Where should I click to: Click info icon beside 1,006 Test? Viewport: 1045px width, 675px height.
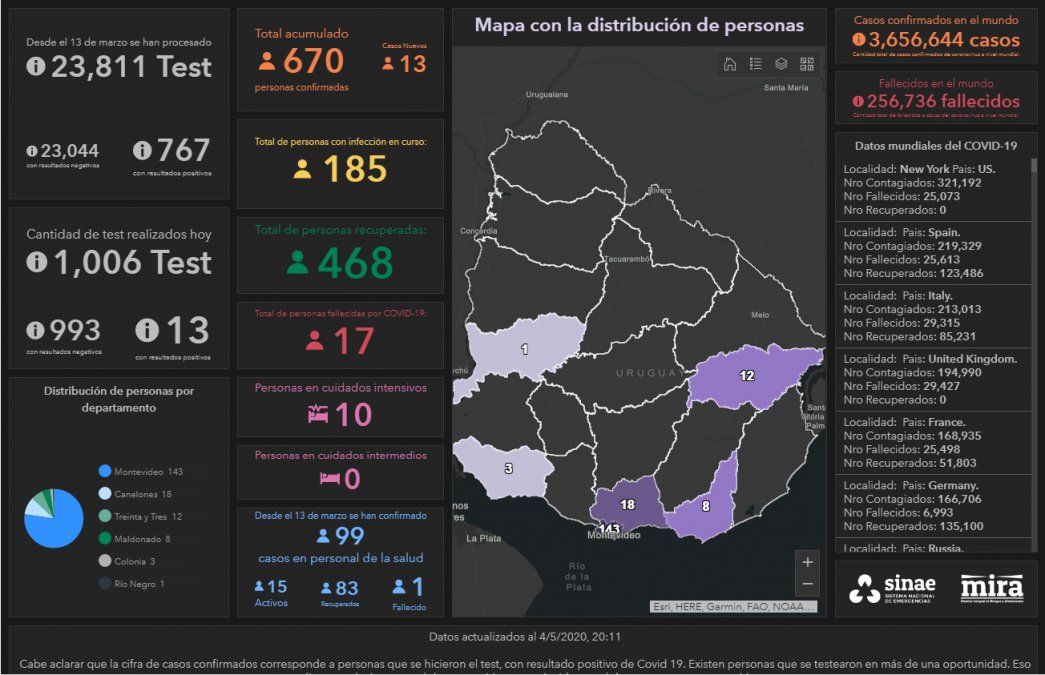tap(36, 263)
